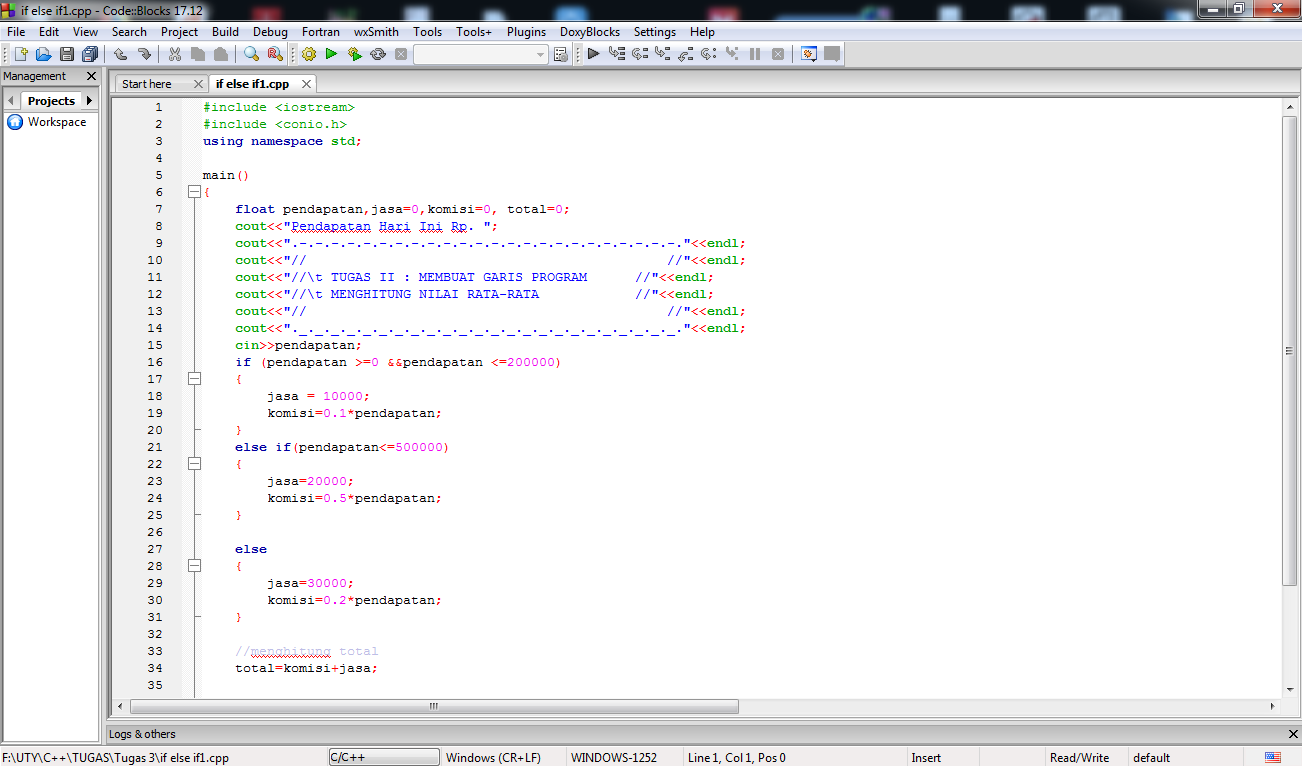Open the Settings menu
Viewport: 1302px width, 766px height.
655,32
